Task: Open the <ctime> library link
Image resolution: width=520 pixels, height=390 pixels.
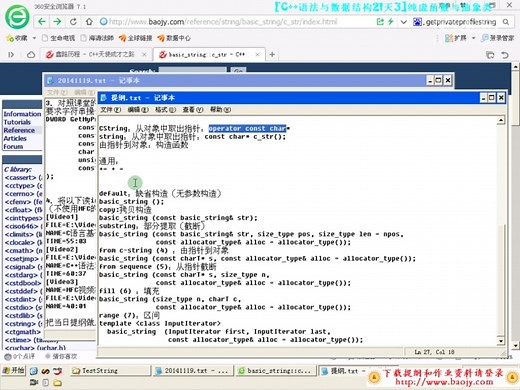Action: pyautogui.click(x=18, y=340)
